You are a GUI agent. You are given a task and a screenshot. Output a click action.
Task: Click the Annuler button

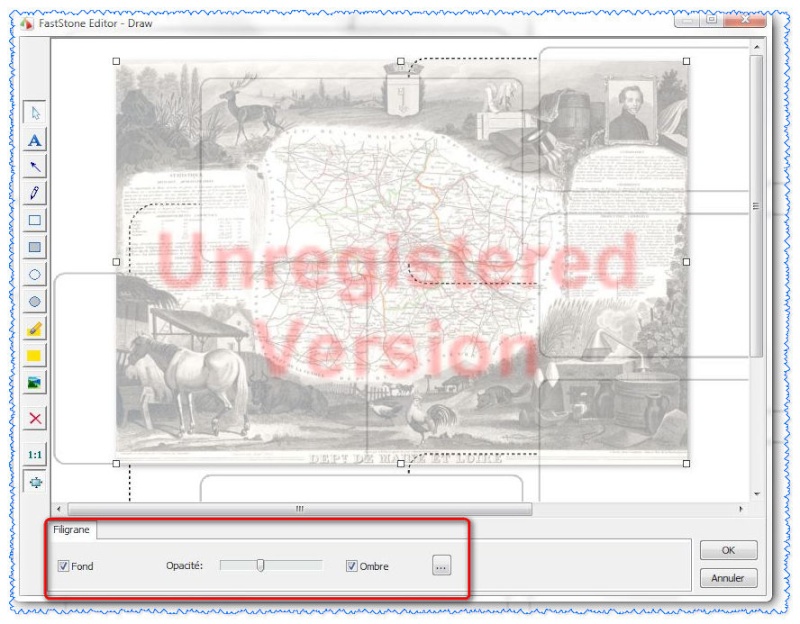(728, 578)
